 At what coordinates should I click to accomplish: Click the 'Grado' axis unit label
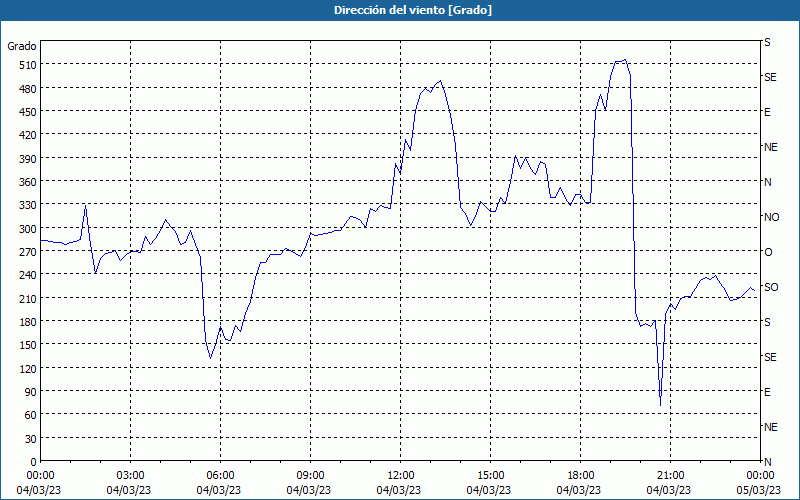tap(22, 46)
